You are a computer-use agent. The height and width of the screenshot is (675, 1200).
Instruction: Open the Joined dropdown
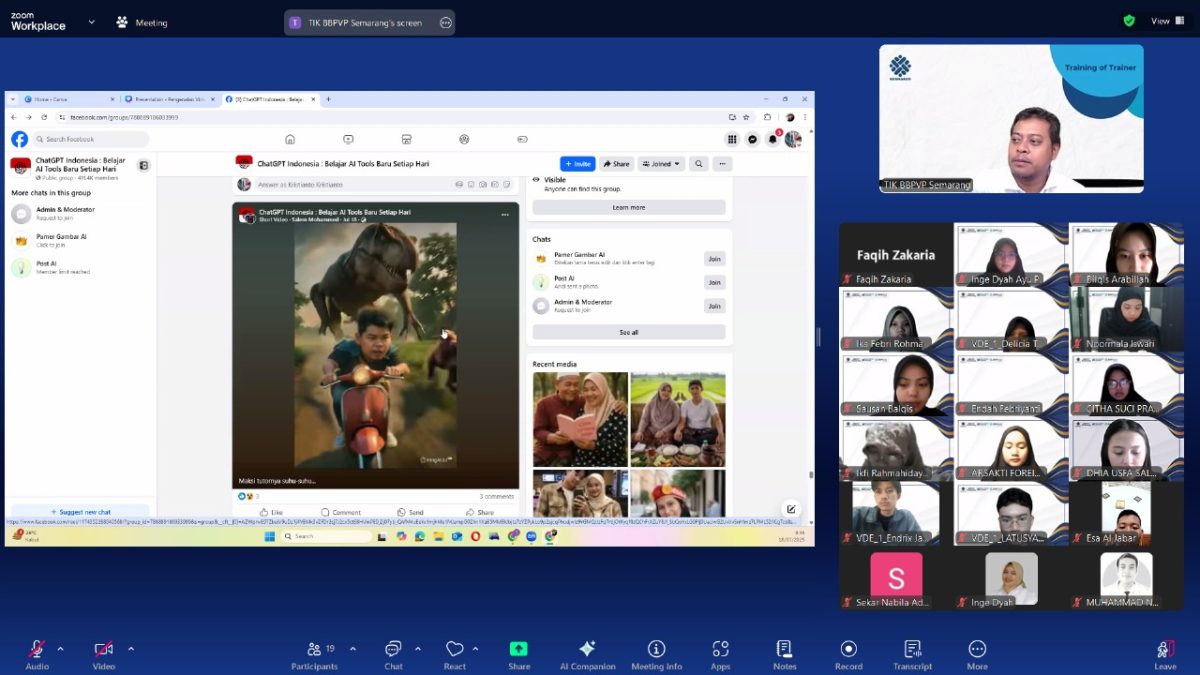click(x=661, y=164)
